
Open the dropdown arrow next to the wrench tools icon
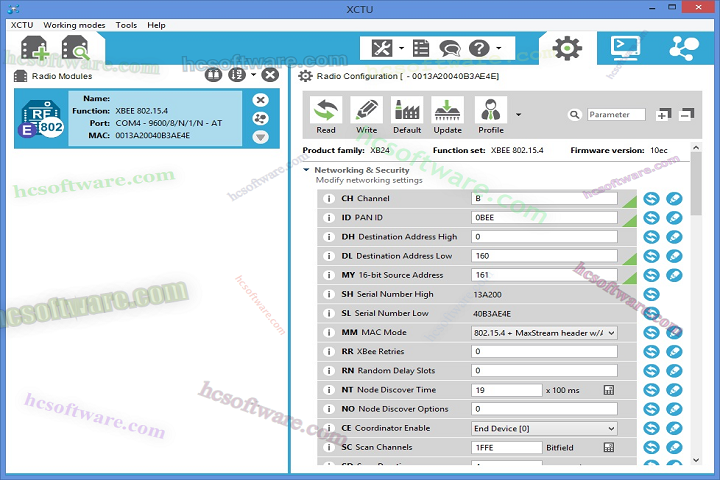pyautogui.click(x=401, y=48)
